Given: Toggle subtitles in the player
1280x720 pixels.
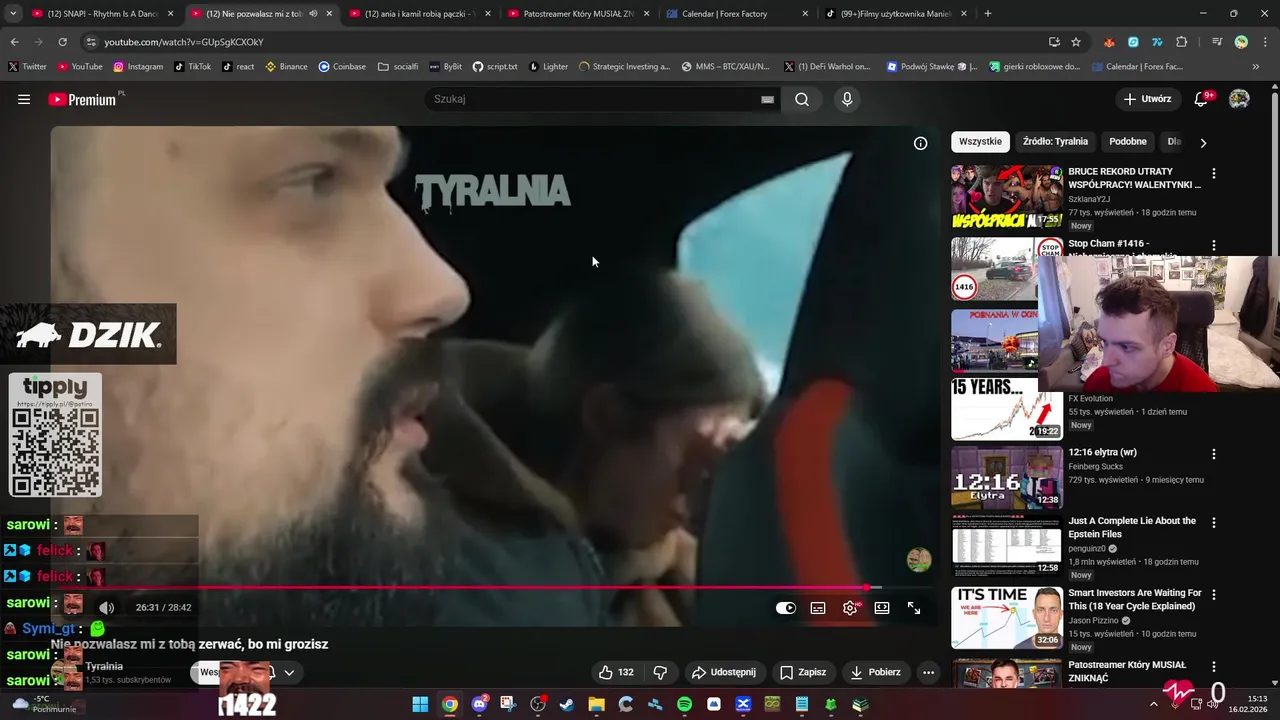Looking at the screenshot, I should [x=818, y=607].
